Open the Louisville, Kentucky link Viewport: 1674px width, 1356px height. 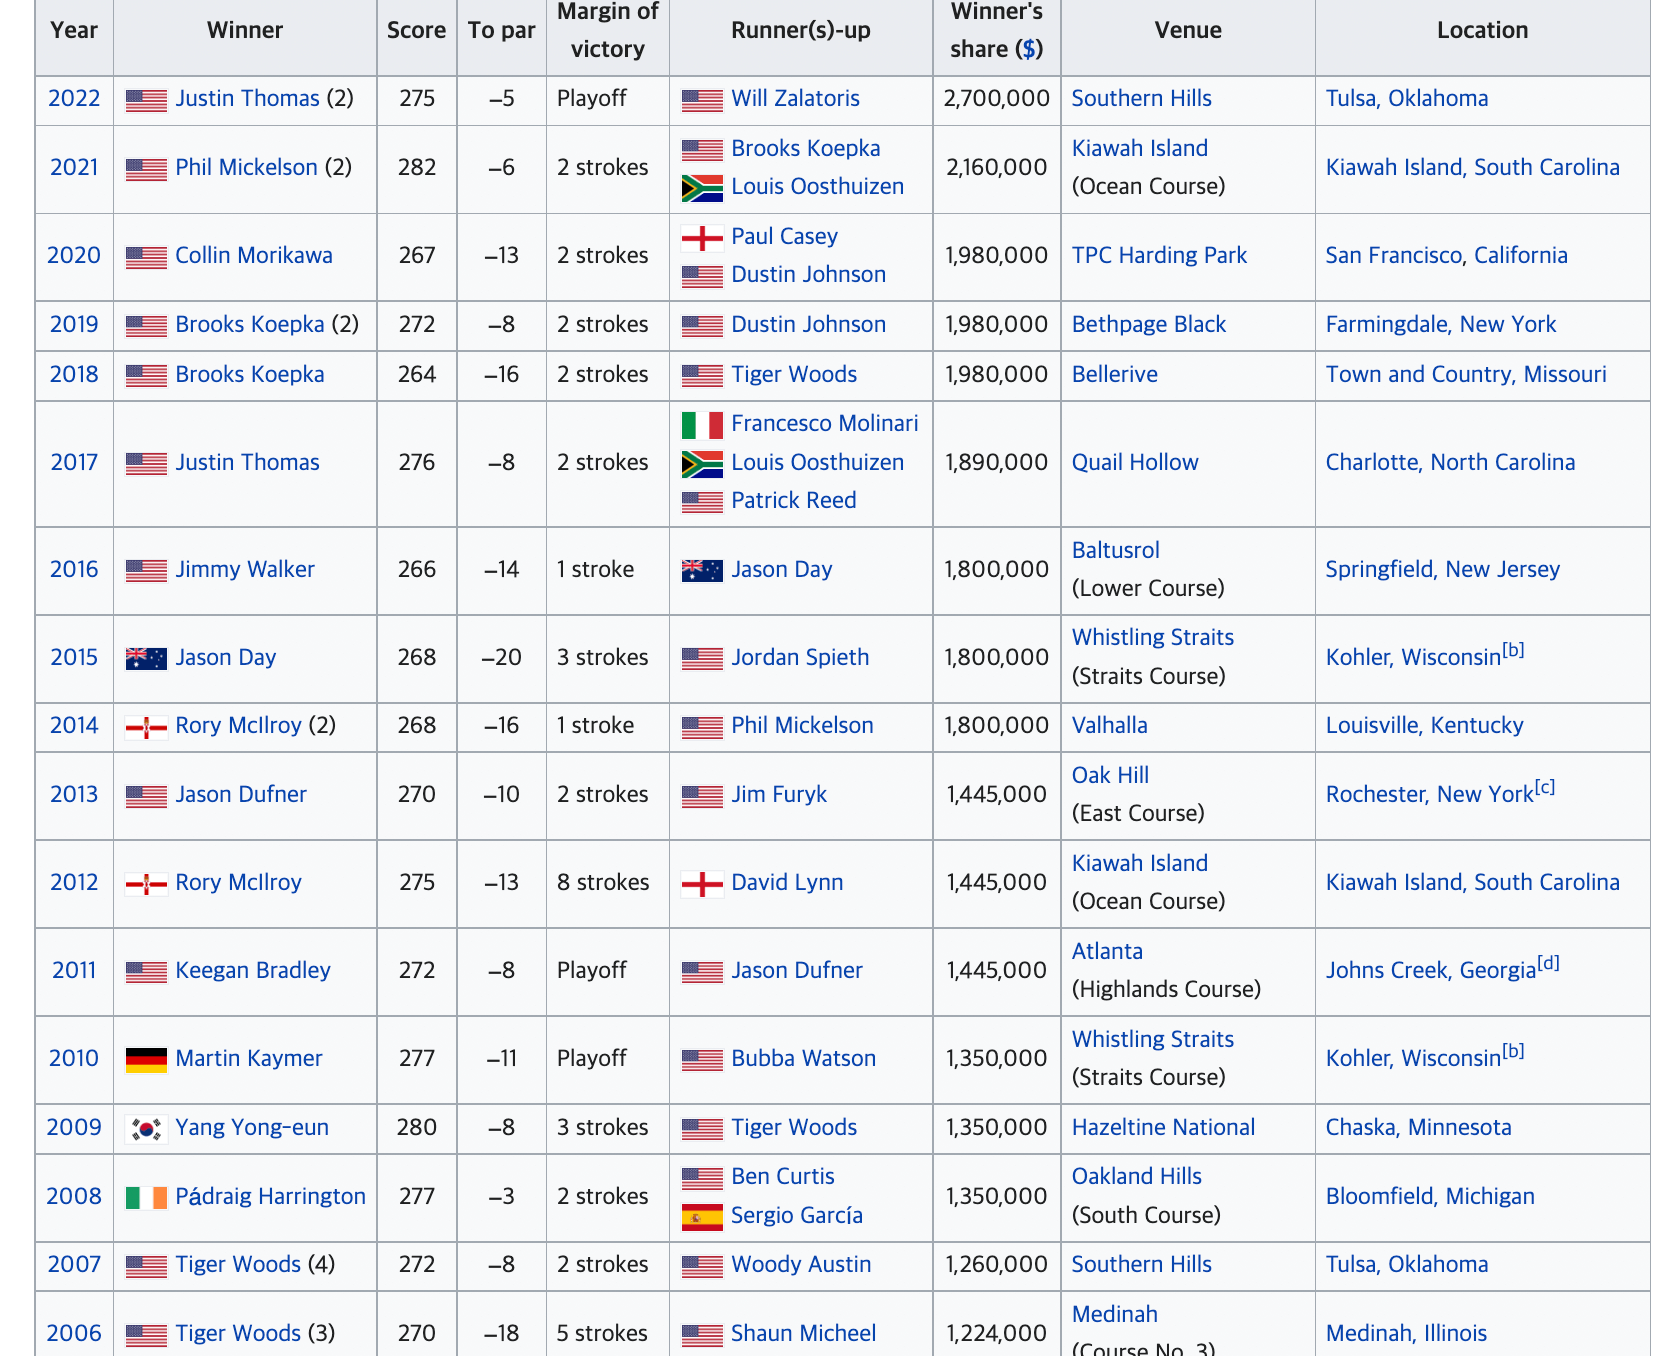click(x=1424, y=725)
